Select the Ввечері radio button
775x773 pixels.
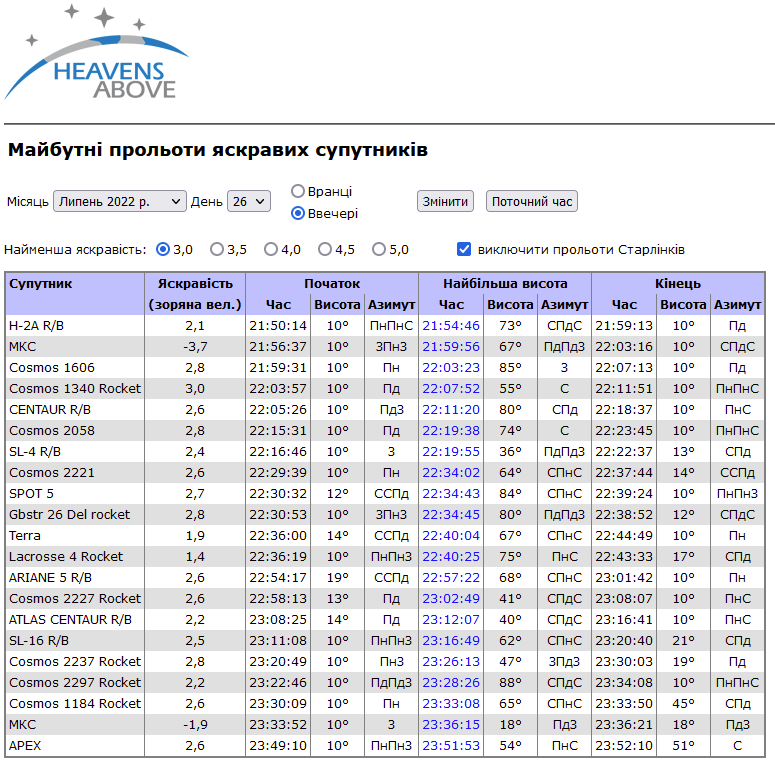pos(298,213)
